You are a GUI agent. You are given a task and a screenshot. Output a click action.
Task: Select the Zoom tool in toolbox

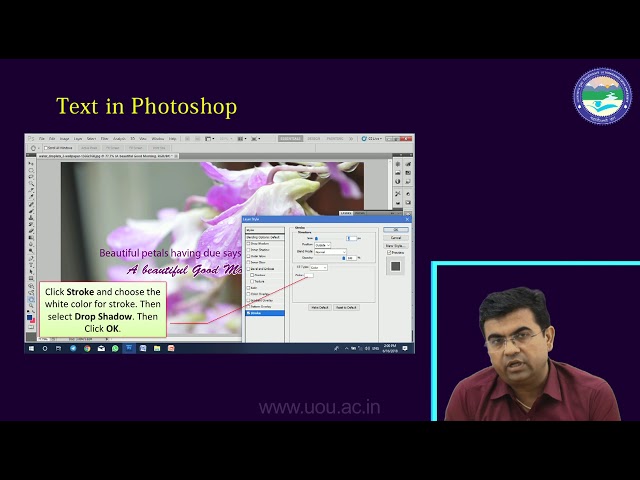tap(31, 306)
